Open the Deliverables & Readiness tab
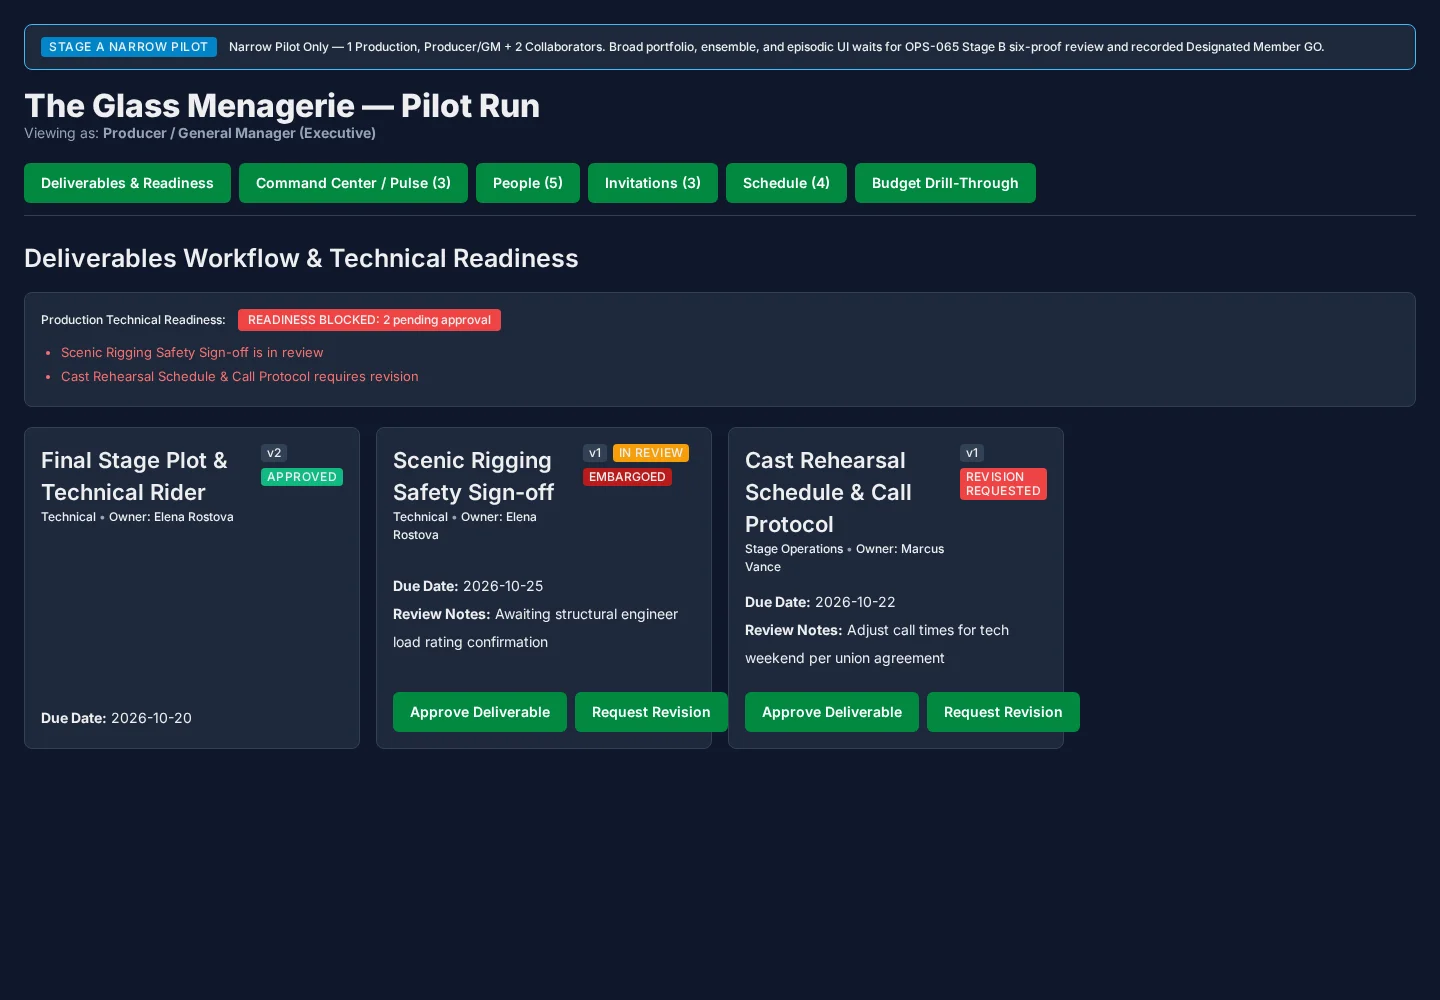1440x1000 pixels. pos(127,183)
